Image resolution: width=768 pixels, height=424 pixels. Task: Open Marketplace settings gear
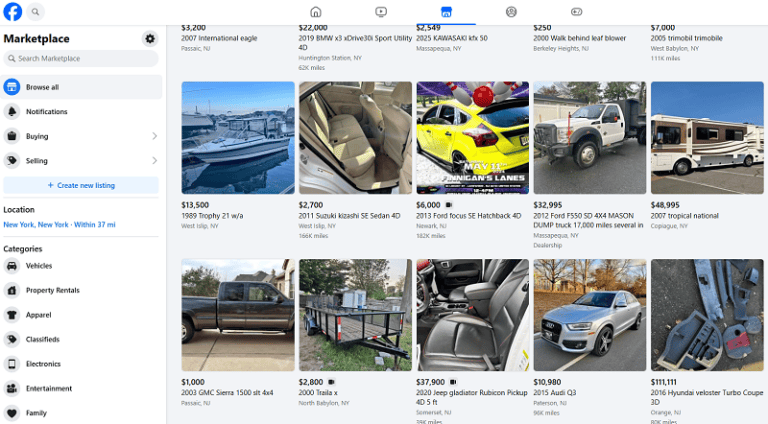click(x=150, y=39)
